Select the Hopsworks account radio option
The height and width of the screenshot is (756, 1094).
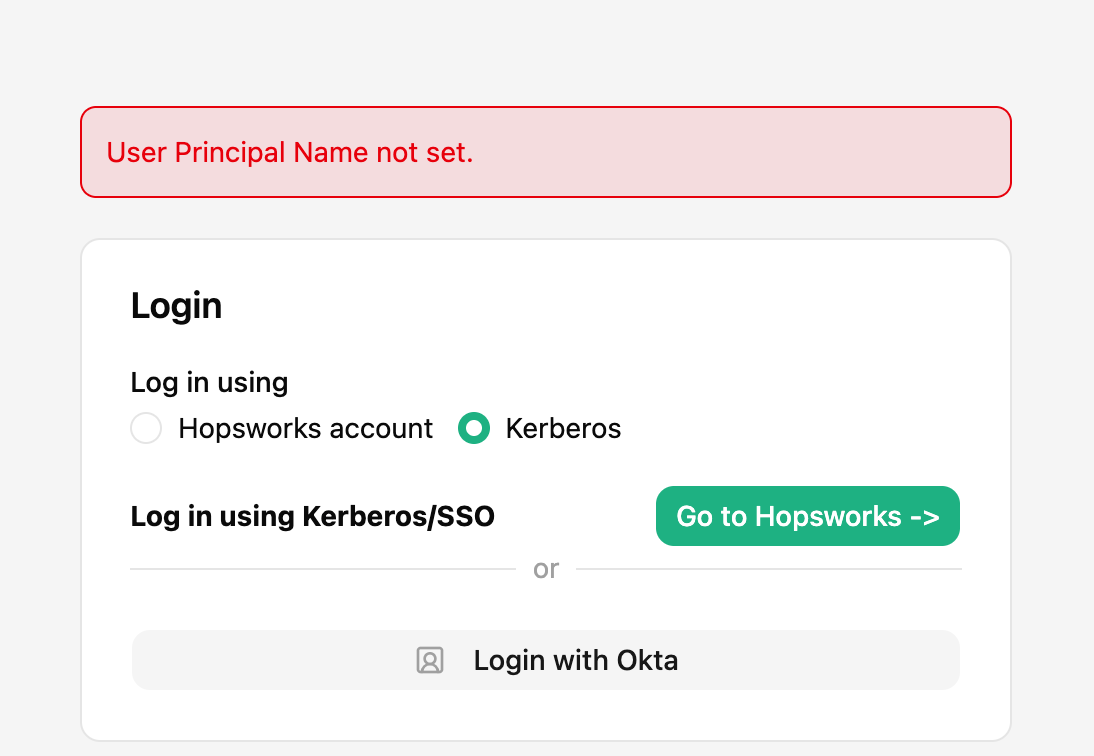pos(146,428)
